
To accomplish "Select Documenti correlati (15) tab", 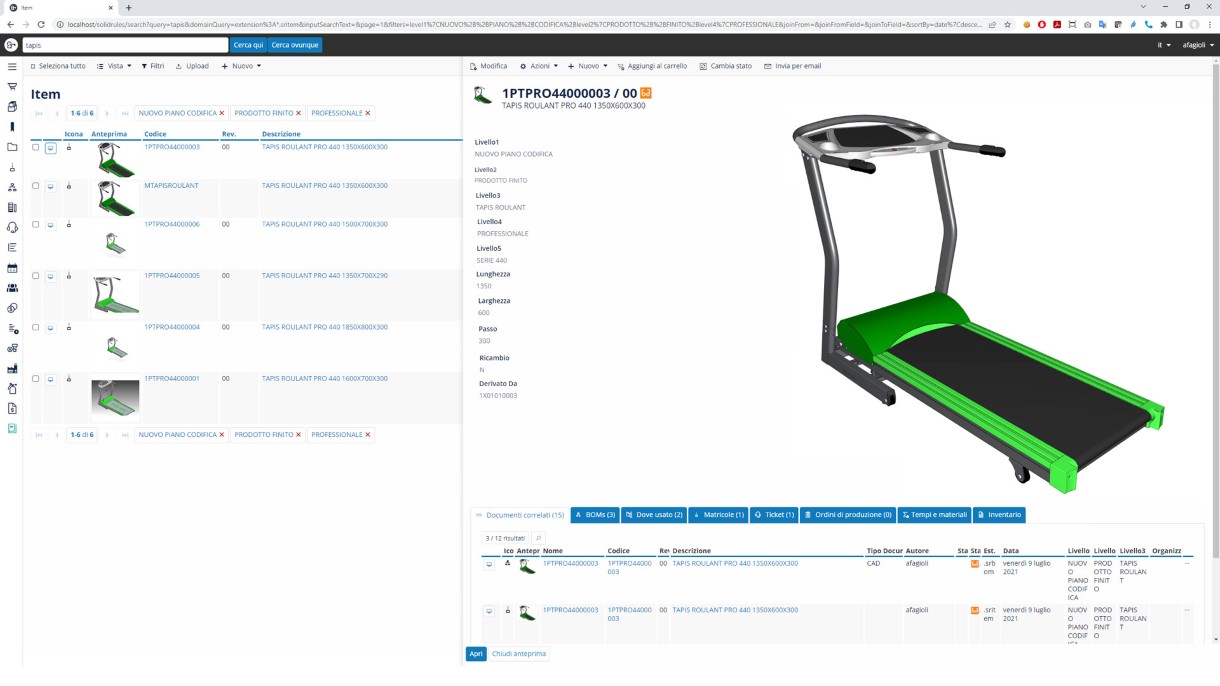I will click(519, 515).
